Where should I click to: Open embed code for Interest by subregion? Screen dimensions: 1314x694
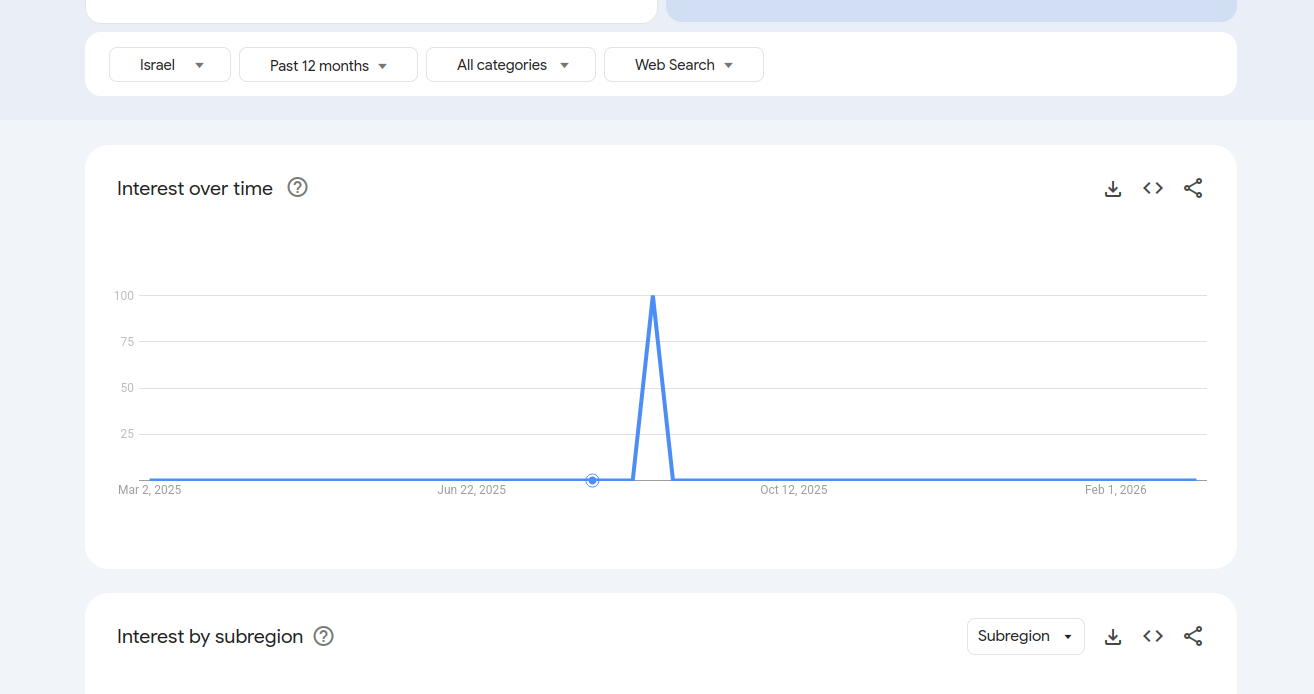[1153, 636]
